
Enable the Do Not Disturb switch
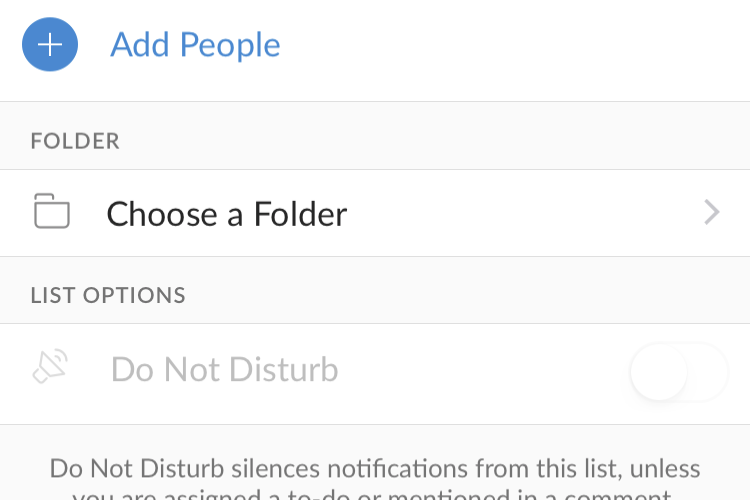pos(678,372)
